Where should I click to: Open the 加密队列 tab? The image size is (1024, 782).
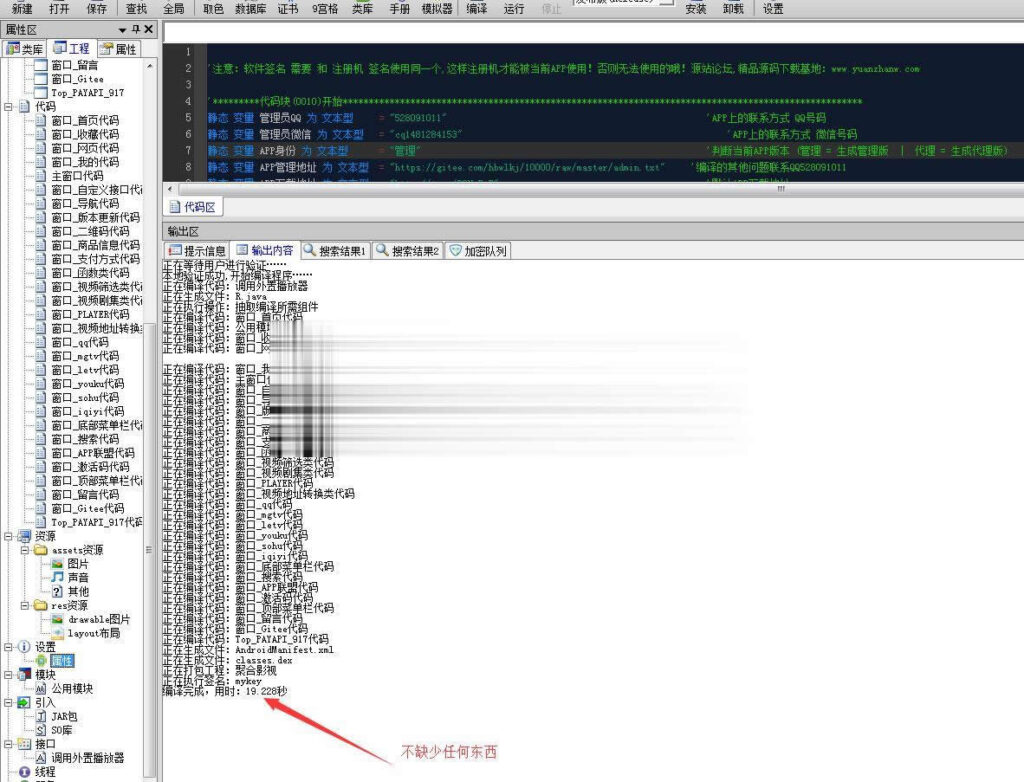478,251
